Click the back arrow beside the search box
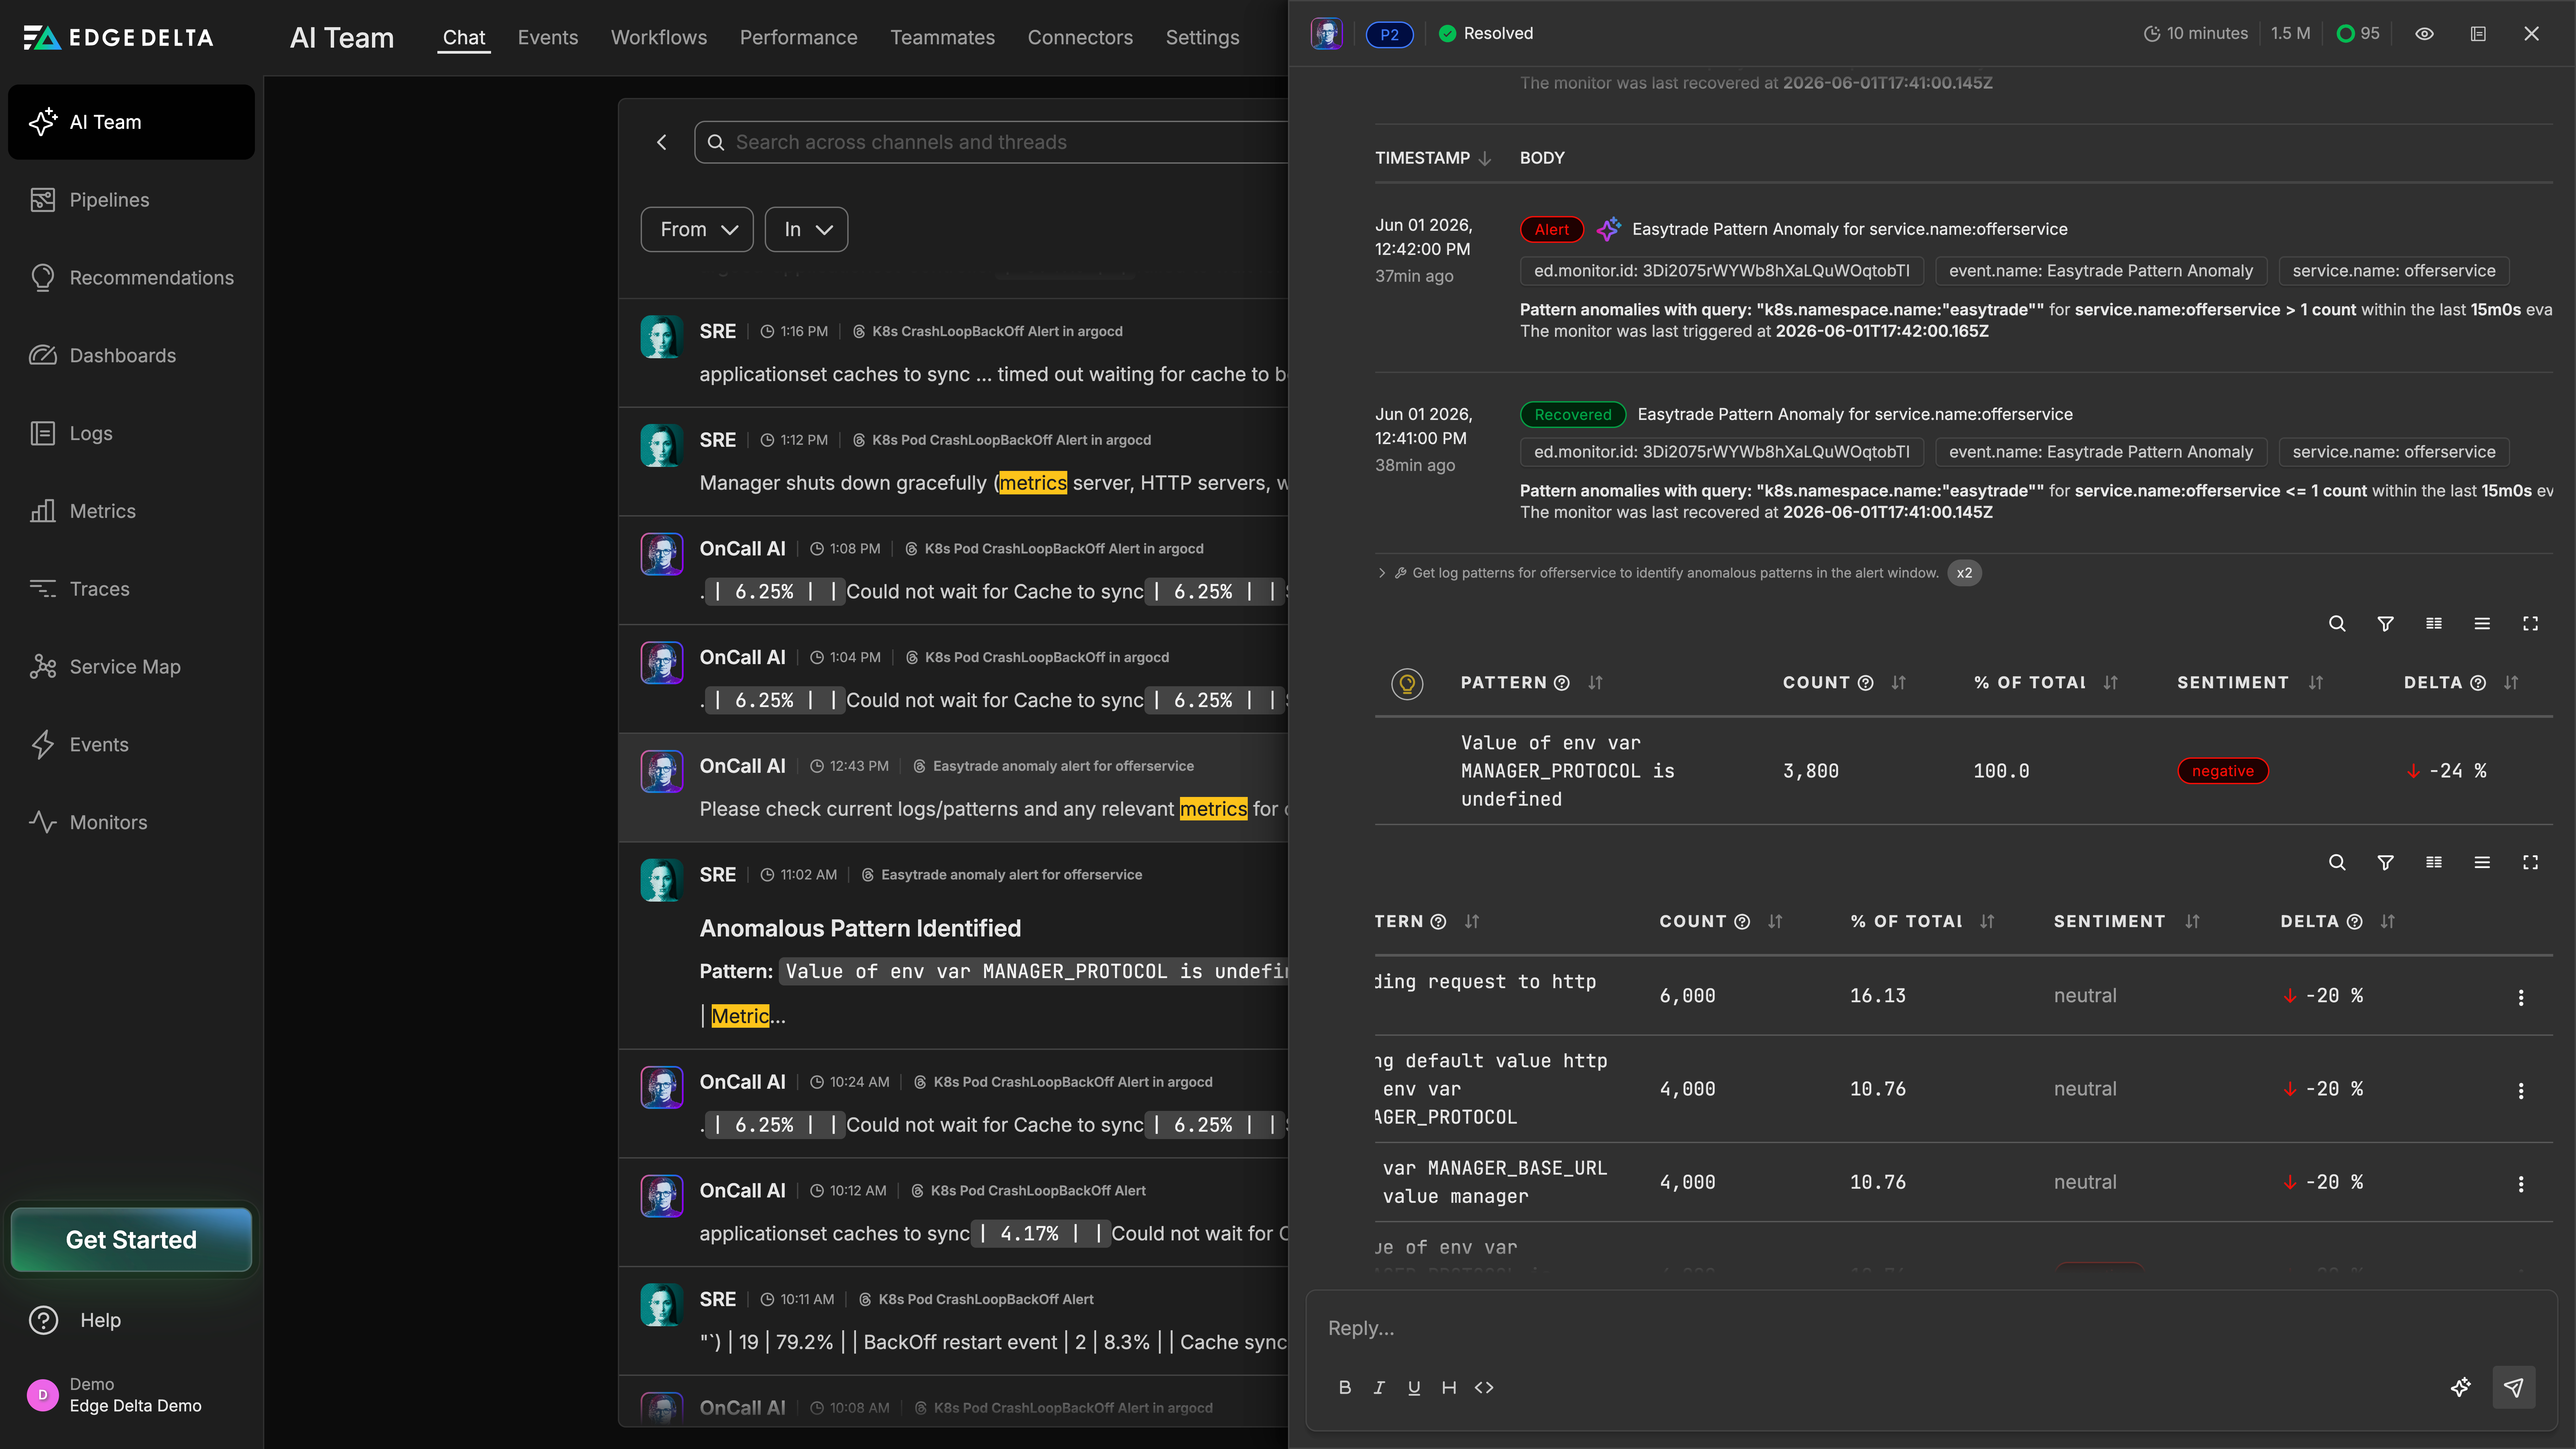2576x1449 pixels. (x=661, y=142)
